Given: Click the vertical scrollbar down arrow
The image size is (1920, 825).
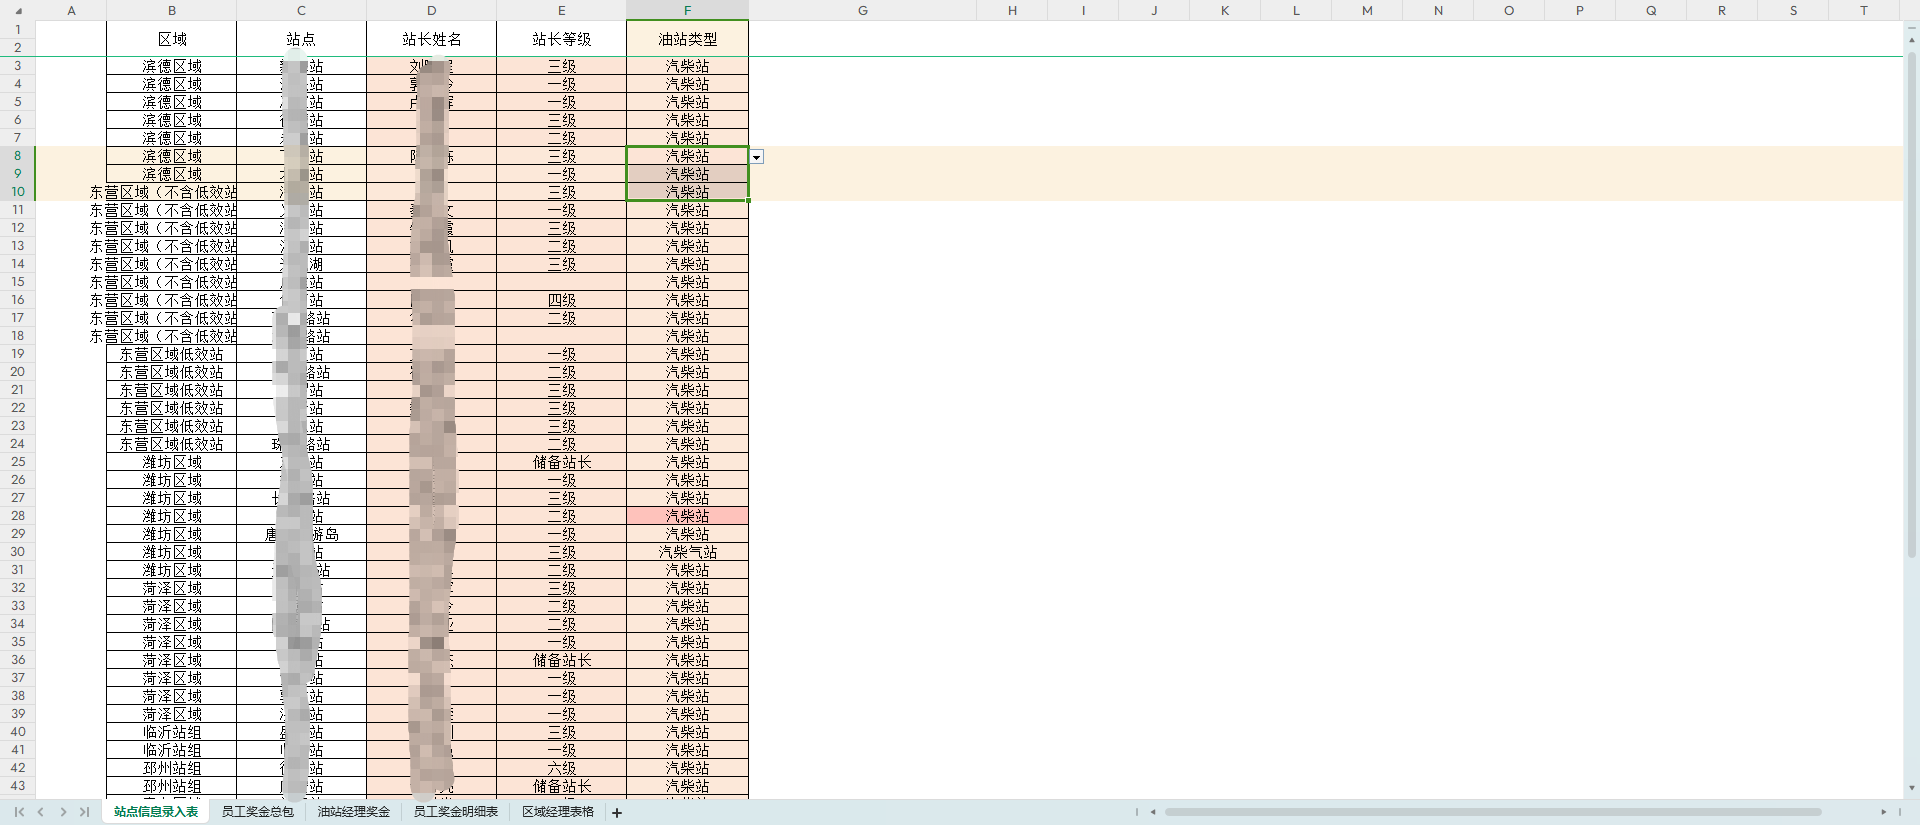Looking at the screenshot, I should [1912, 788].
